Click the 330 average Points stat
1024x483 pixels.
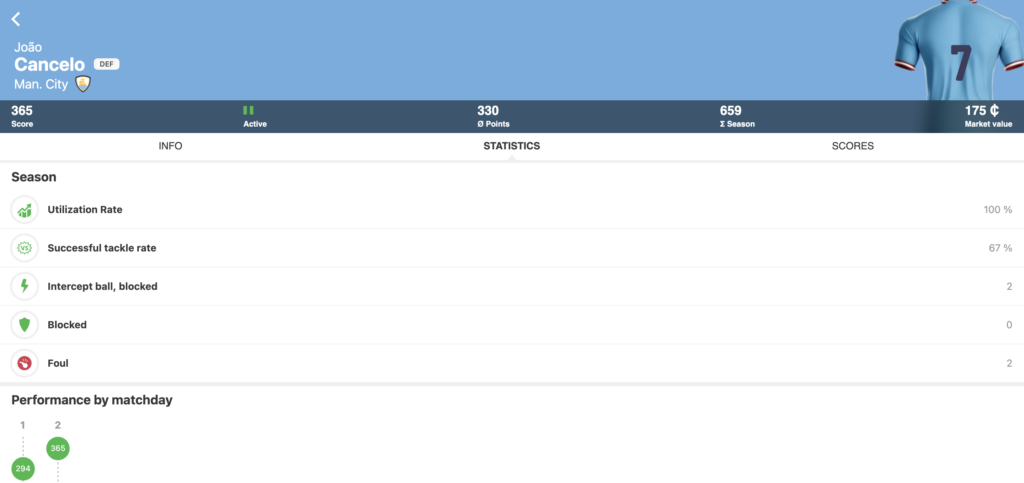click(487, 111)
